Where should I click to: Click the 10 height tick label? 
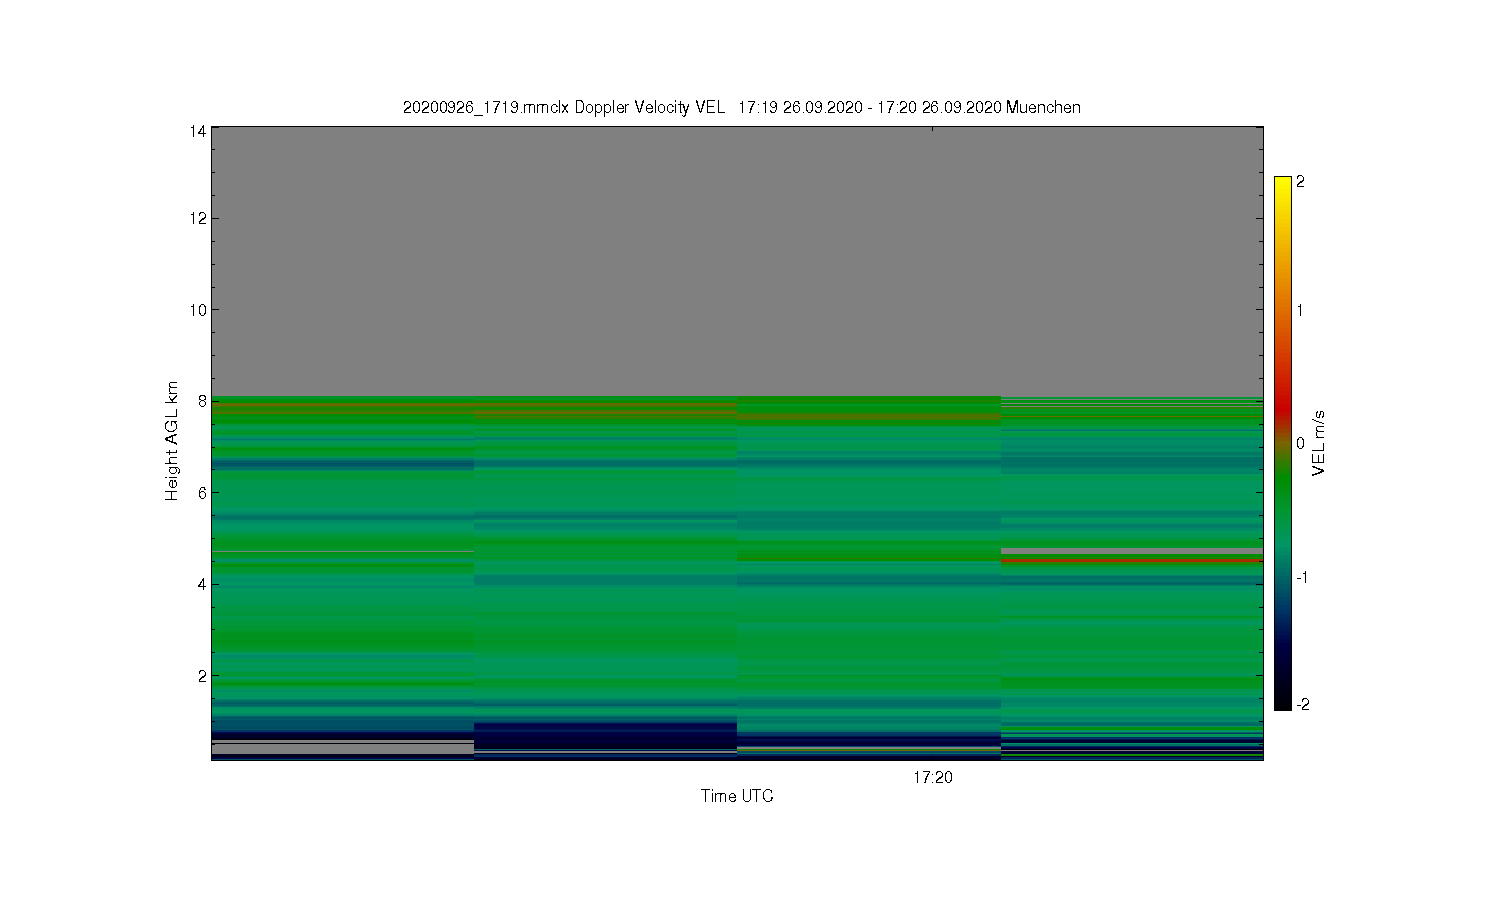(198, 310)
